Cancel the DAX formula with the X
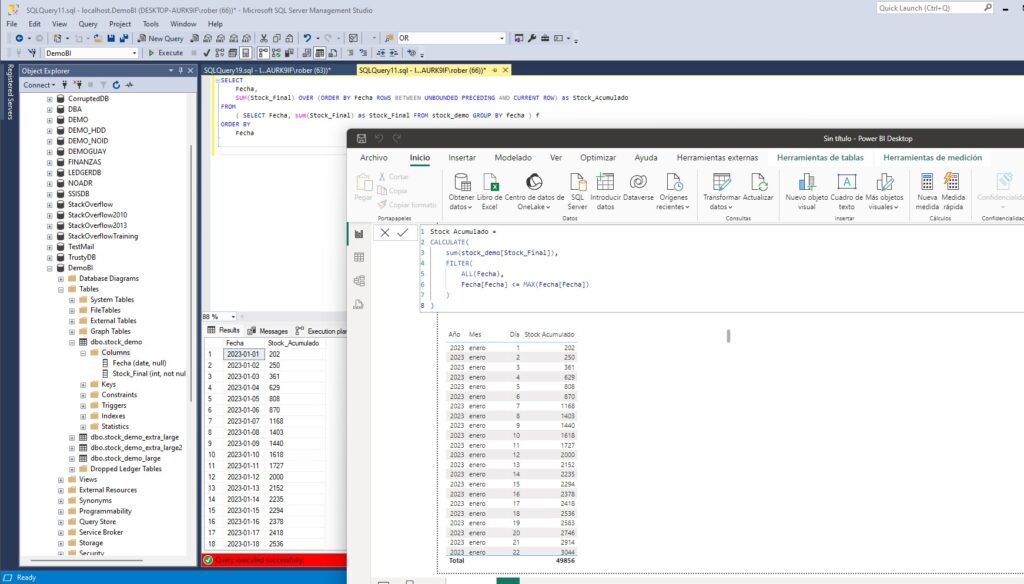This screenshot has height=584, width=1024. point(384,232)
